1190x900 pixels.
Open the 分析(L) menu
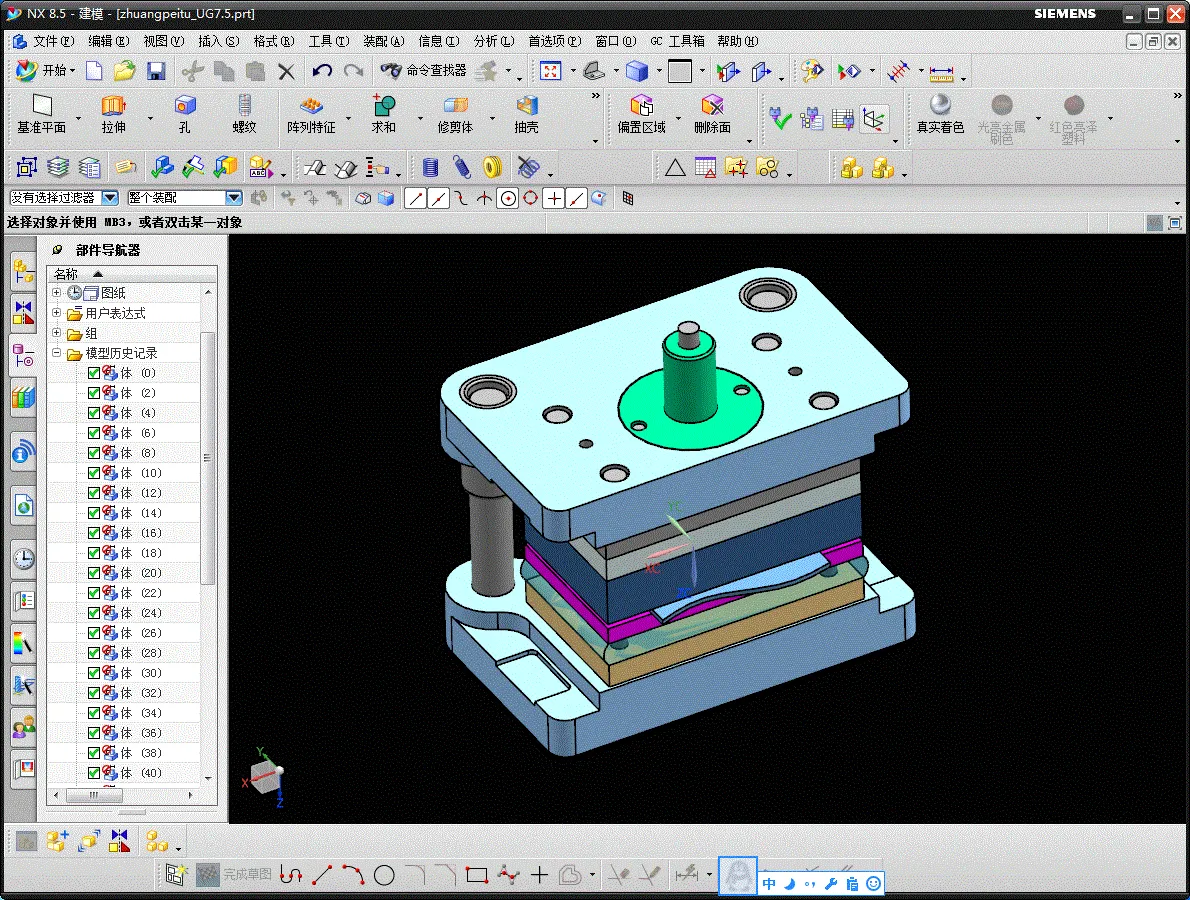(493, 41)
